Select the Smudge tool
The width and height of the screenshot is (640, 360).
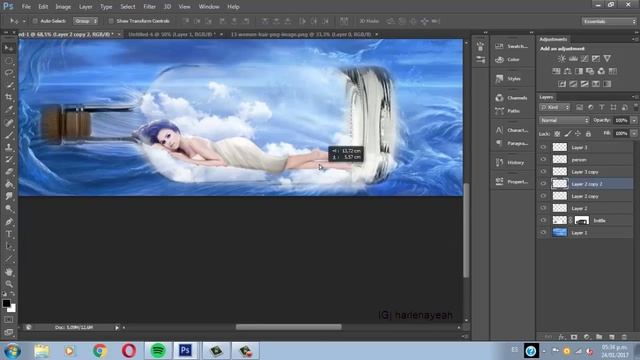pos(9,196)
